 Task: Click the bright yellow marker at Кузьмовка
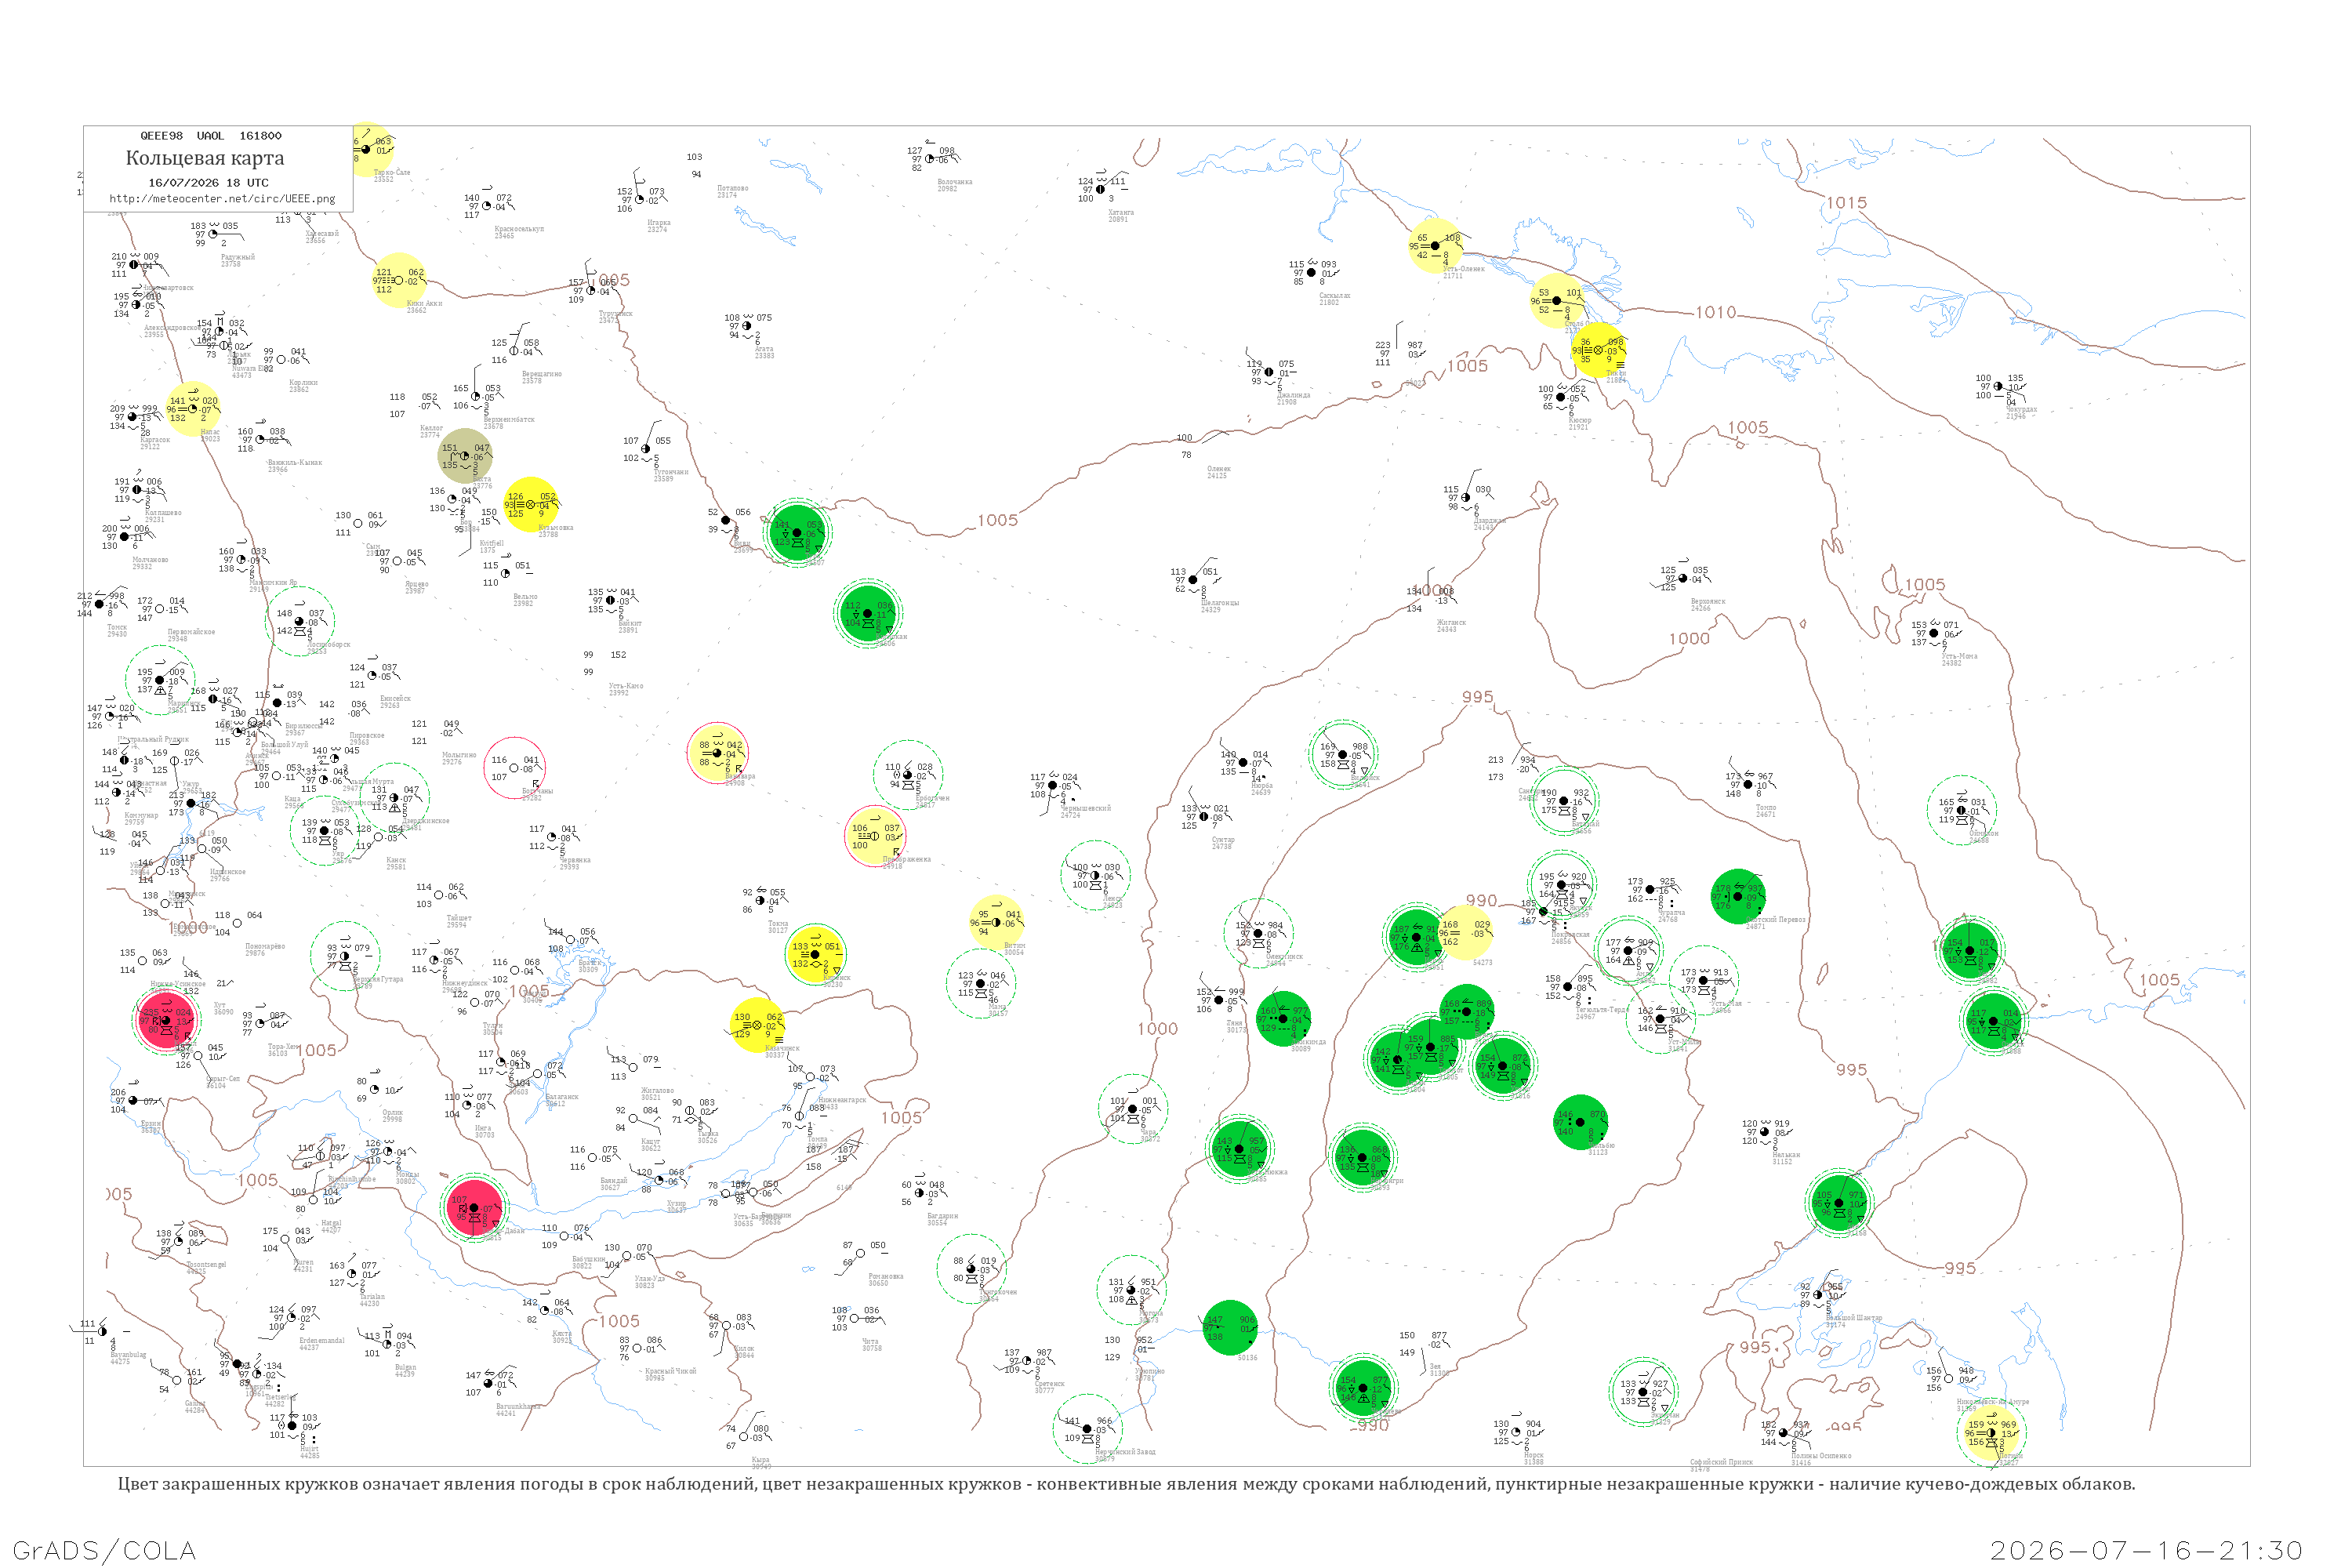[x=530, y=505]
